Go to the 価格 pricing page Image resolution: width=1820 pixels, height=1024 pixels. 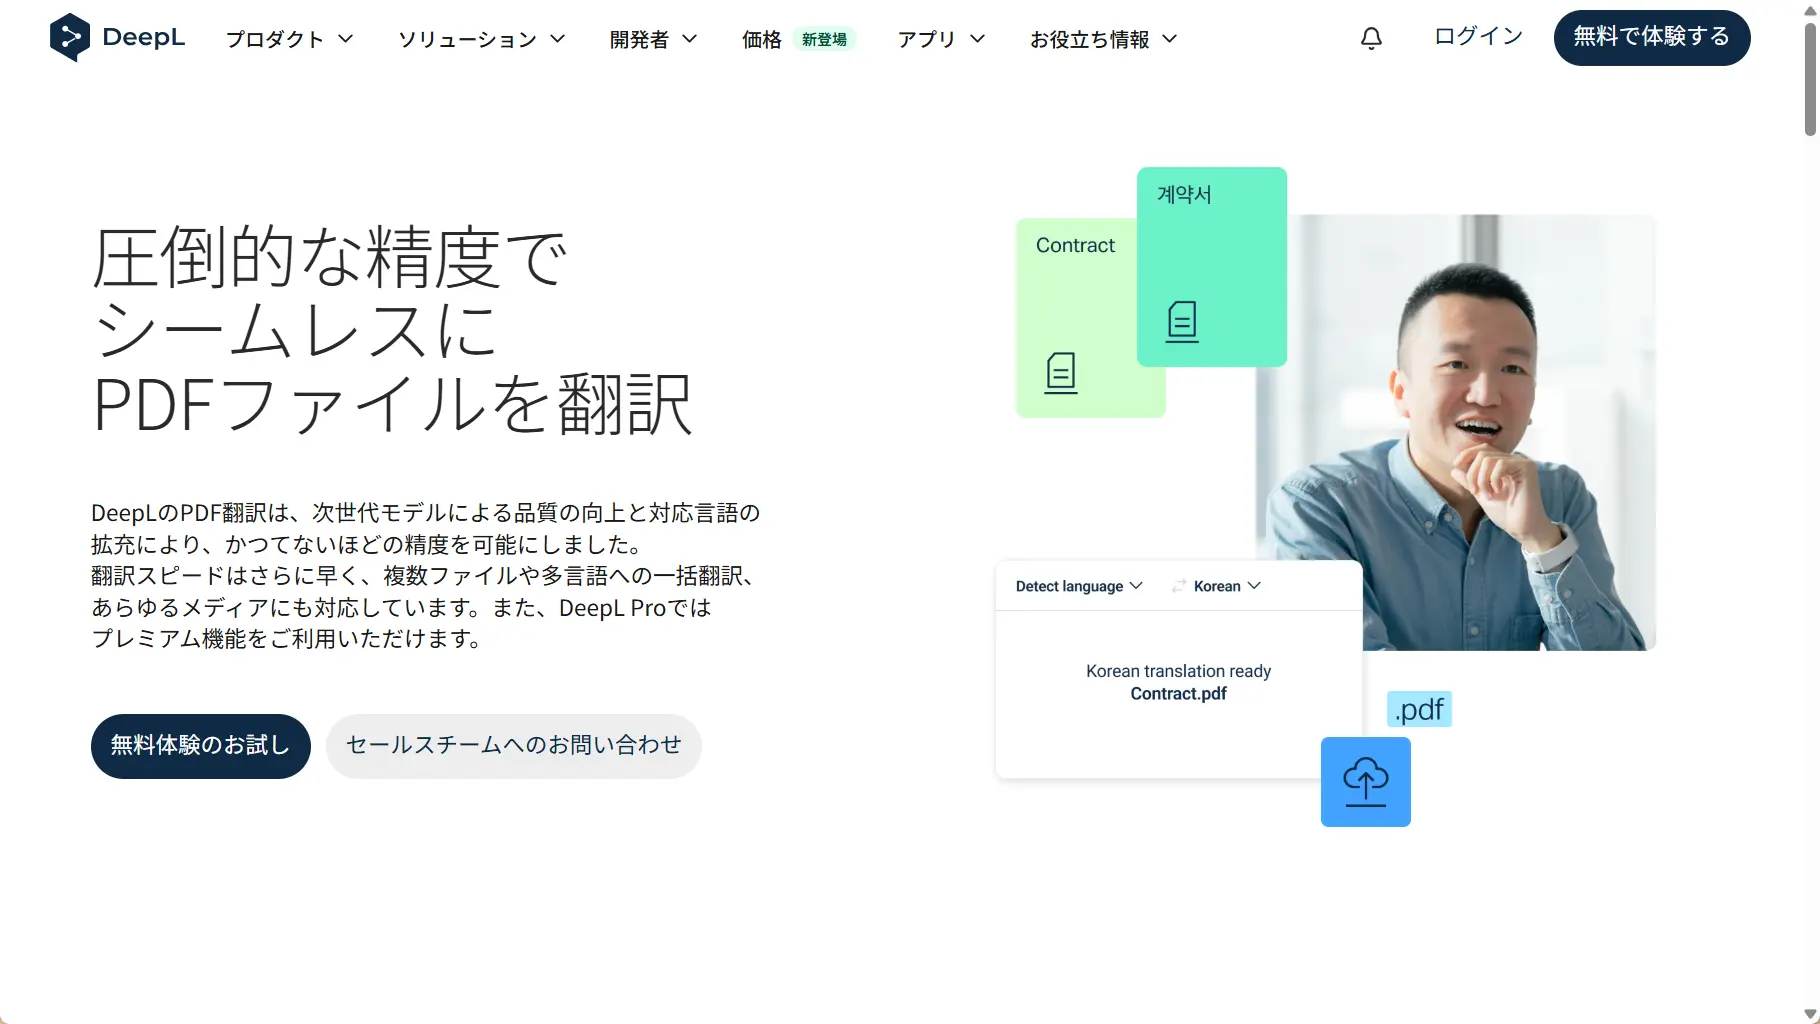point(761,39)
